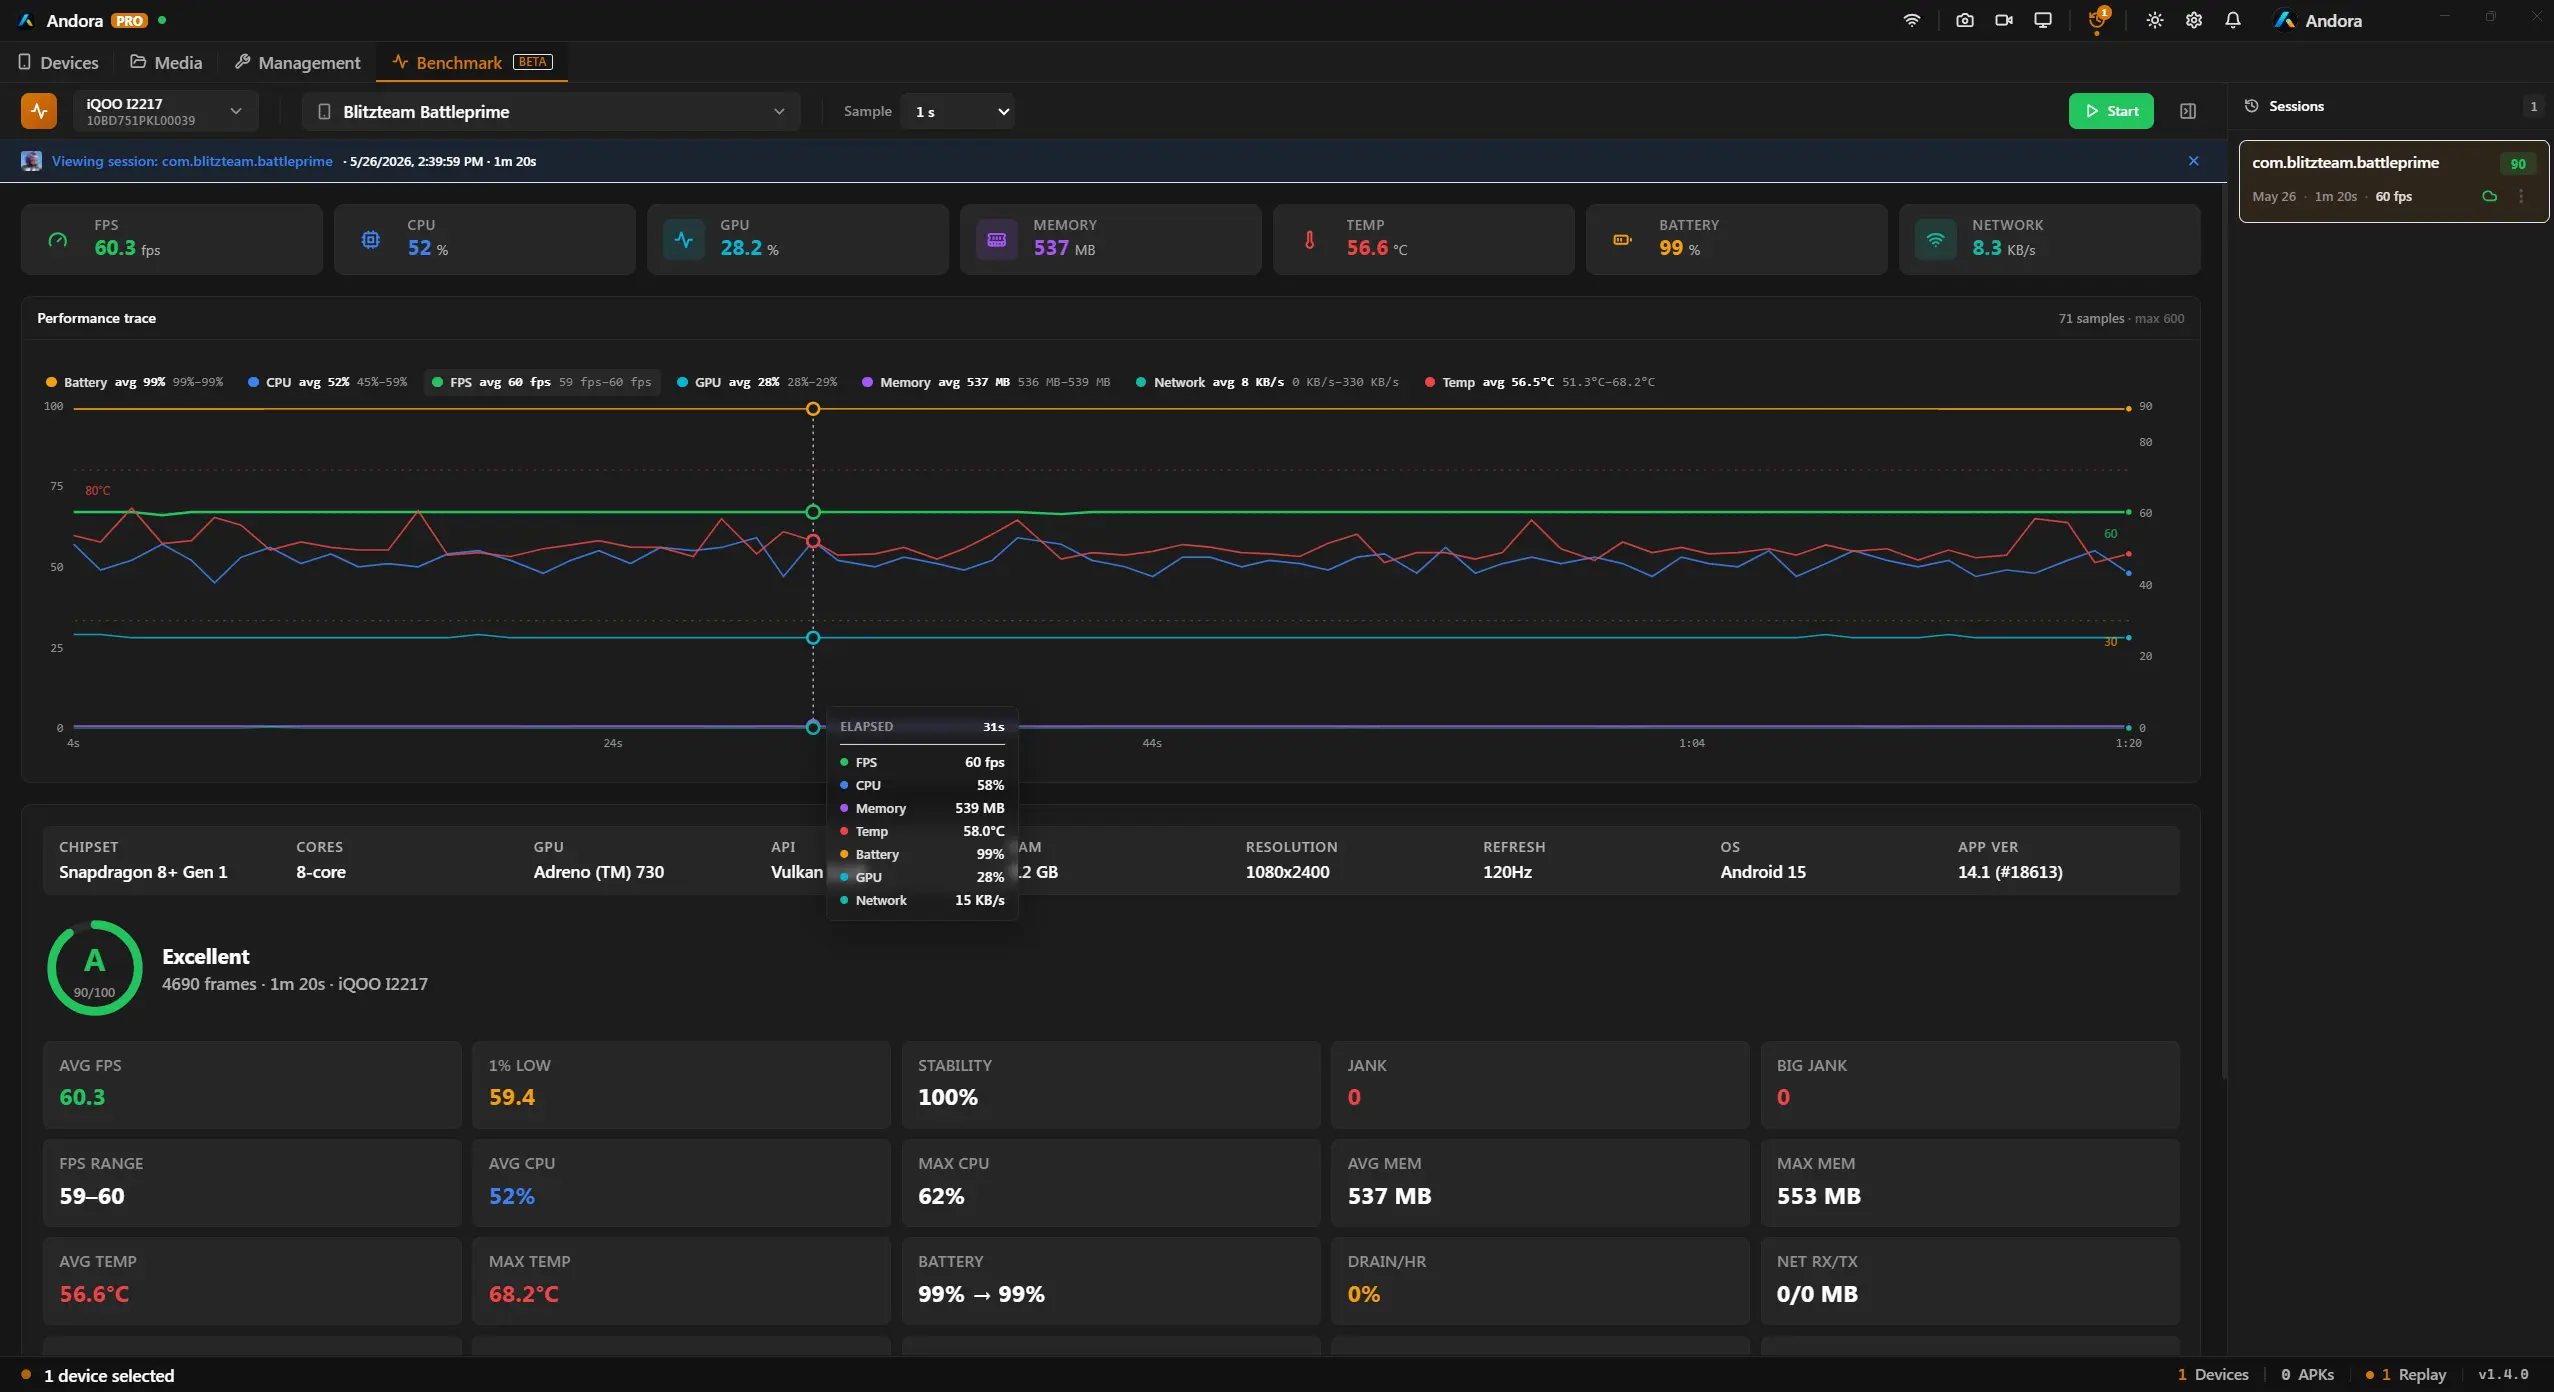Click the Temp thermometer icon

tap(1310, 240)
